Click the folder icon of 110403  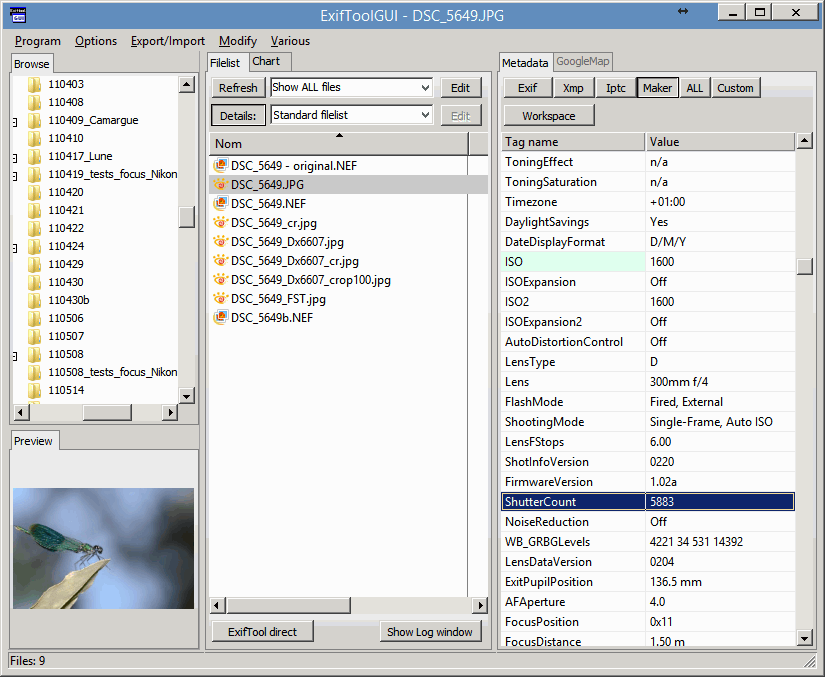(35, 84)
